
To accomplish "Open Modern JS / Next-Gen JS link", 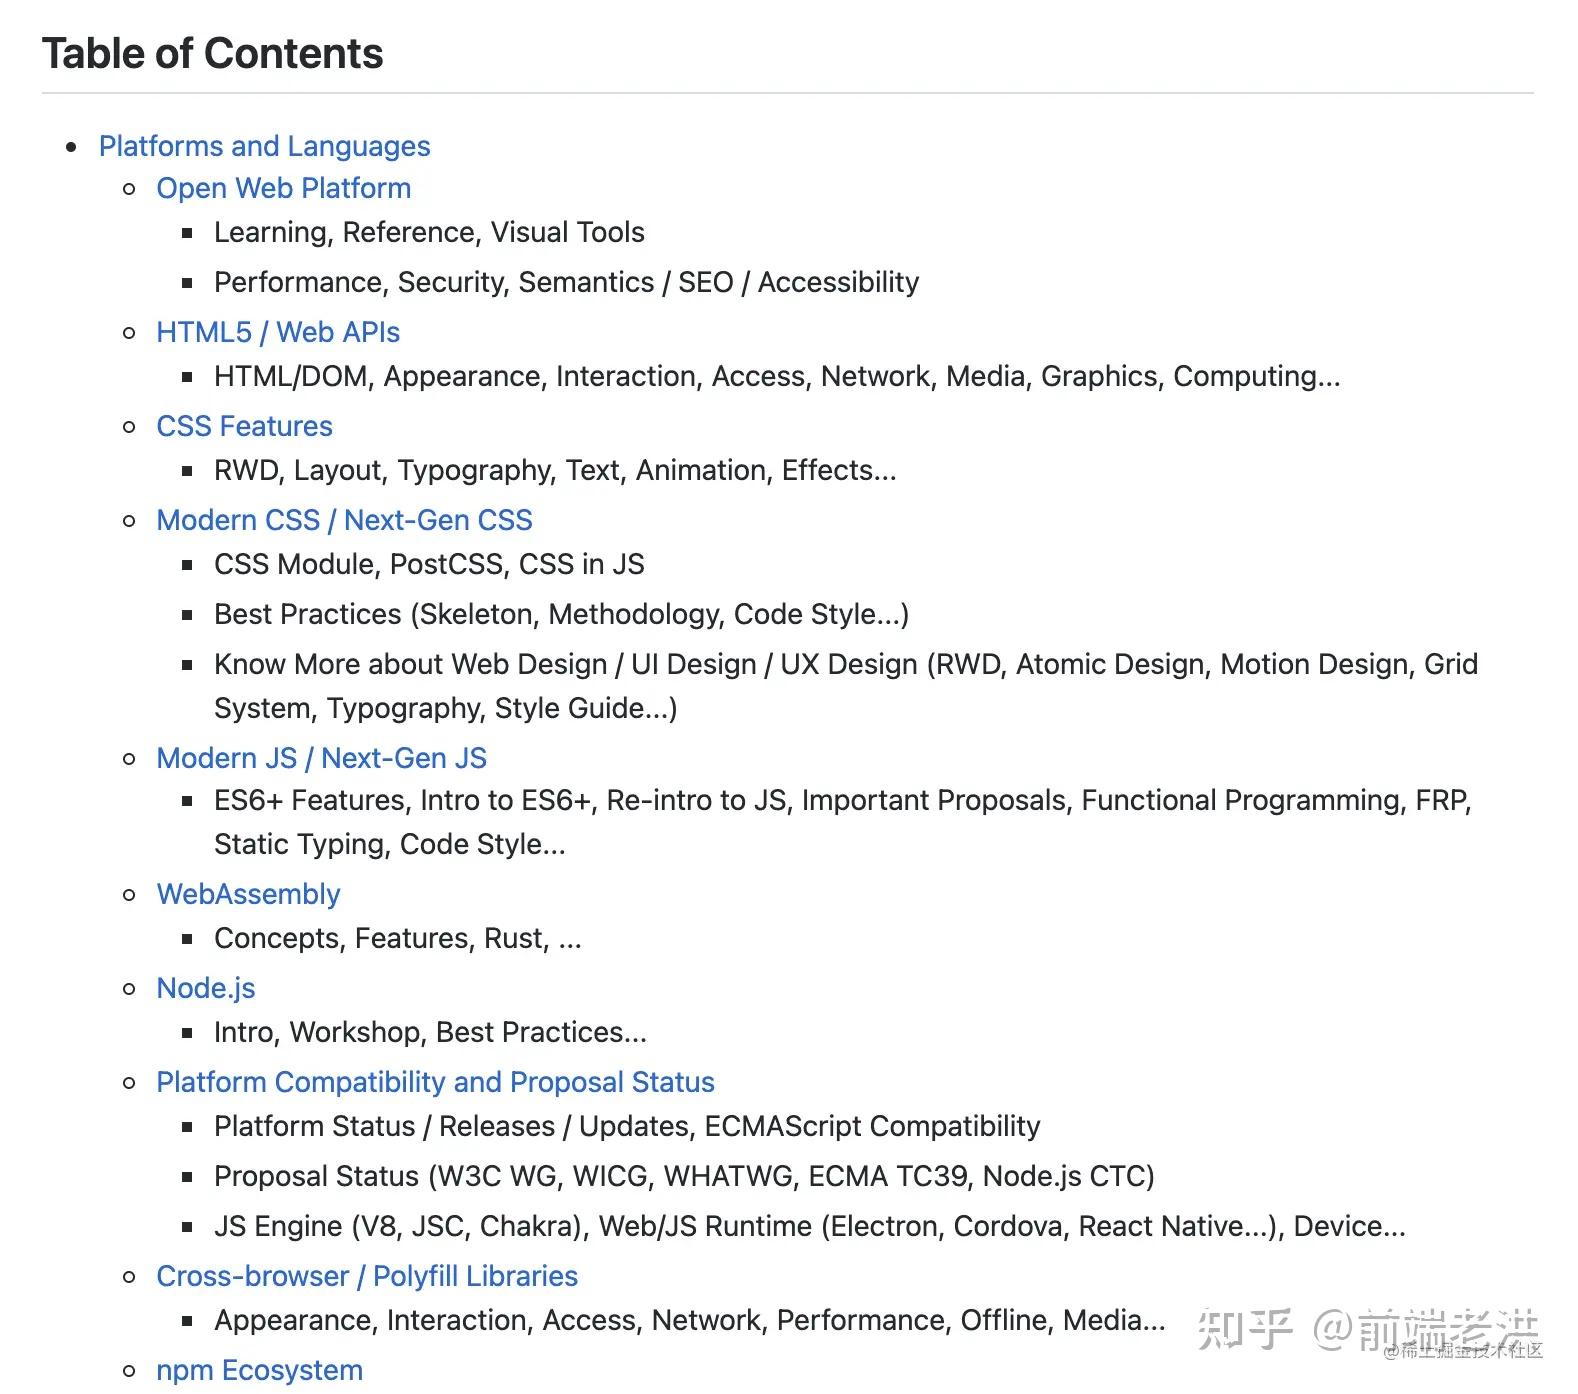I will (x=321, y=758).
